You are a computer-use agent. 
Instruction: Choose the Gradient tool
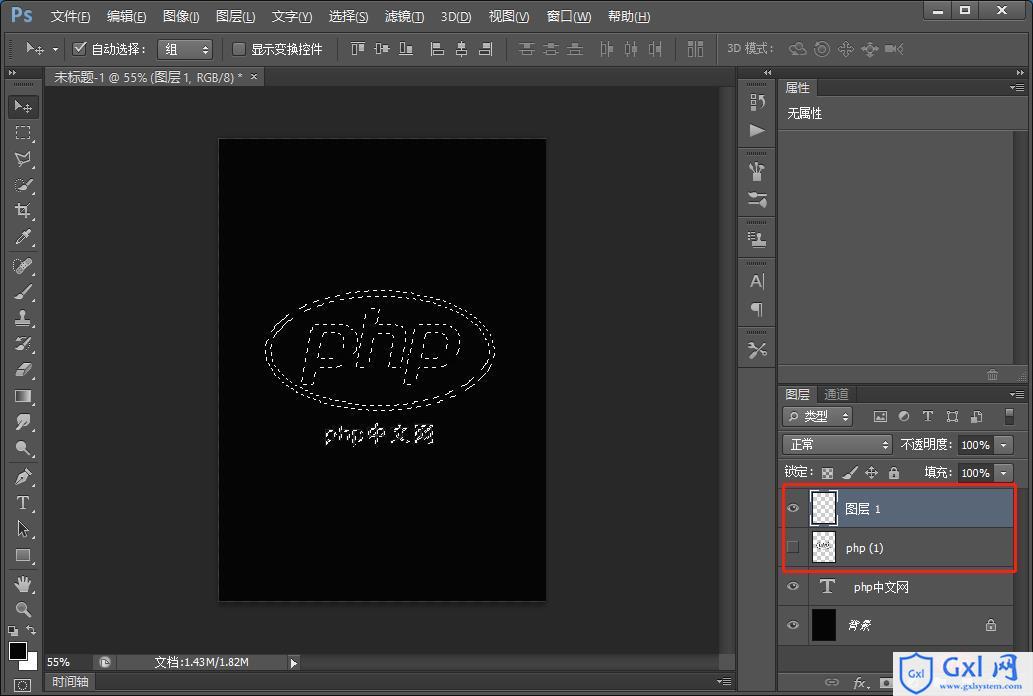(x=23, y=396)
